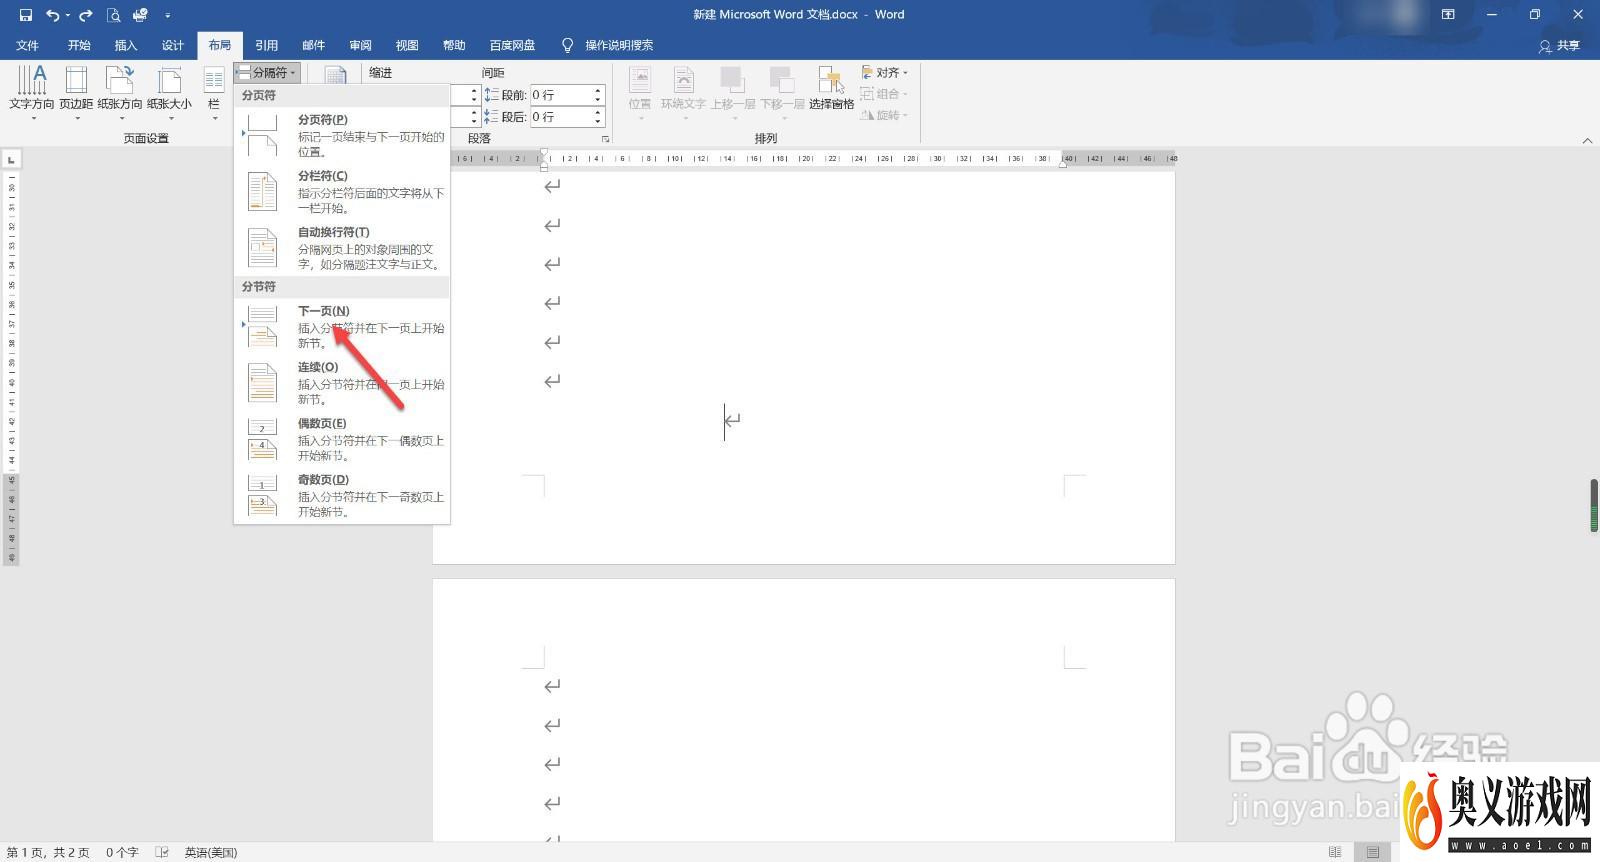Insert a 分栏符 column break
1600x862 pixels.
coord(342,191)
